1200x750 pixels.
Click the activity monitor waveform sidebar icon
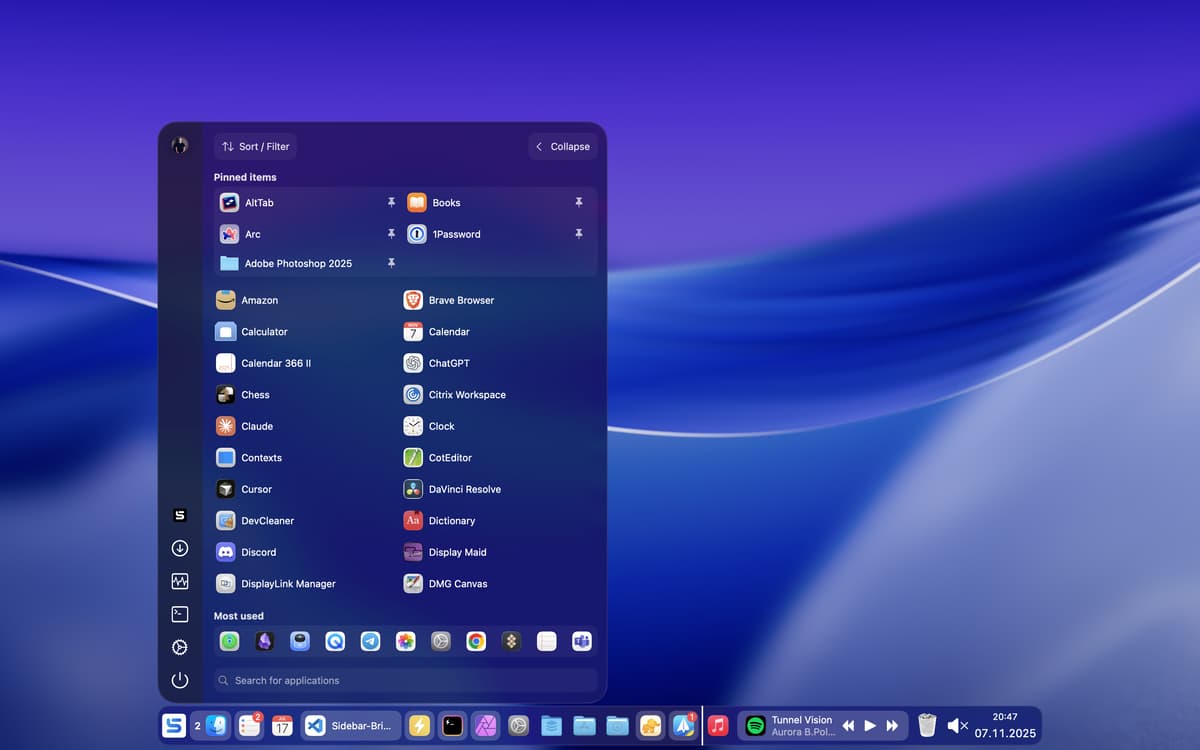[180, 581]
